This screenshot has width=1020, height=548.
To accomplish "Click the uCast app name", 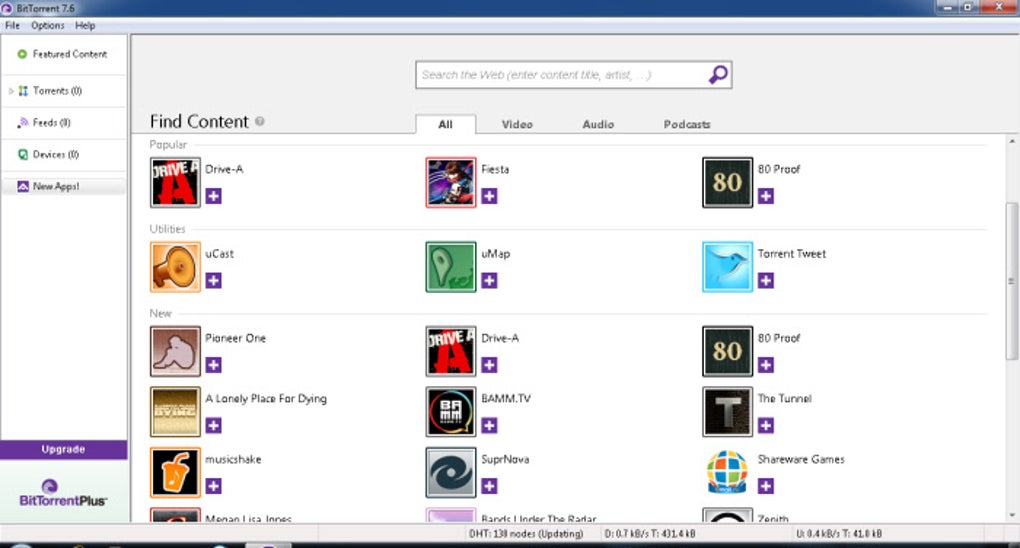I will [219, 254].
